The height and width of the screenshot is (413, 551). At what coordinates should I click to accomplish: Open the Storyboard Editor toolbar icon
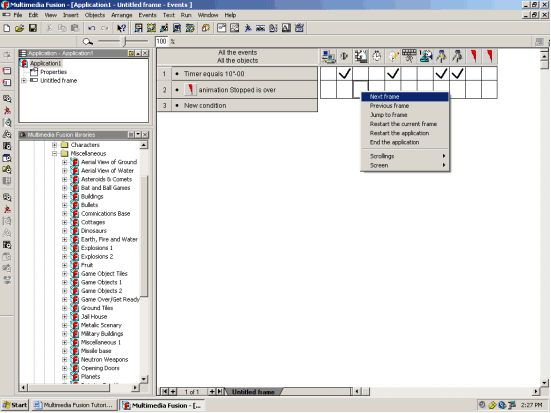pyautogui.click(x=138, y=28)
